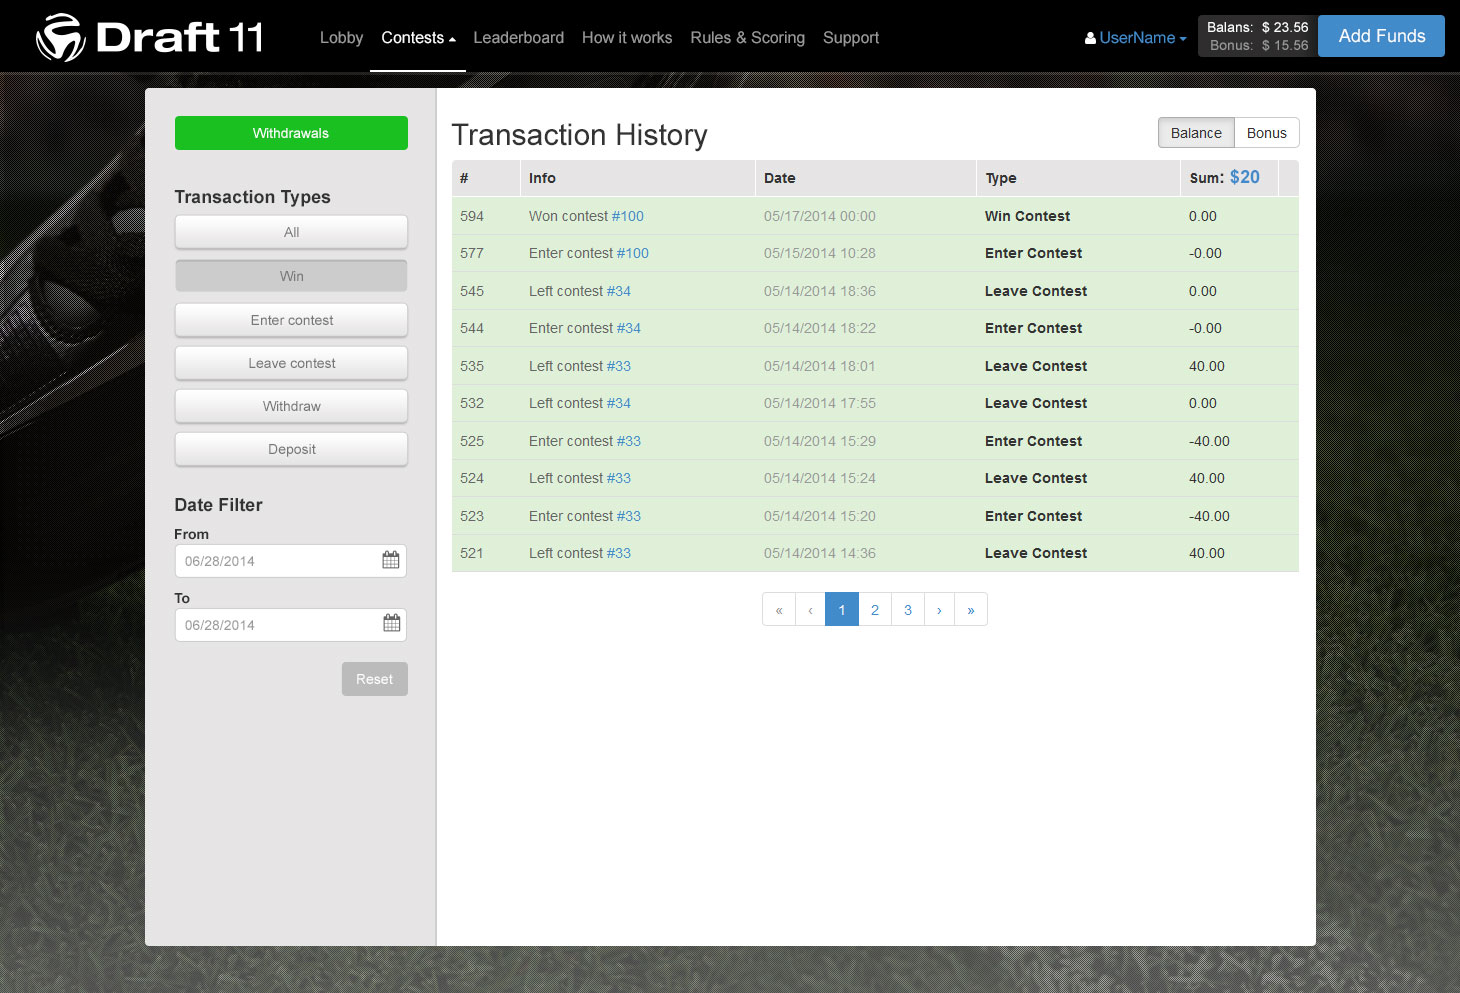Go to previous page of transactions
The height and width of the screenshot is (993, 1460).
(x=810, y=609)
